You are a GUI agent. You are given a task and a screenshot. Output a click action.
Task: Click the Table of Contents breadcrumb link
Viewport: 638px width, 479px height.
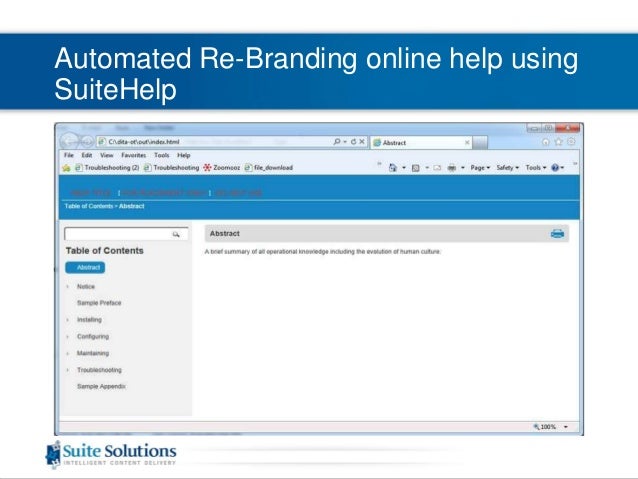(89, 206)
